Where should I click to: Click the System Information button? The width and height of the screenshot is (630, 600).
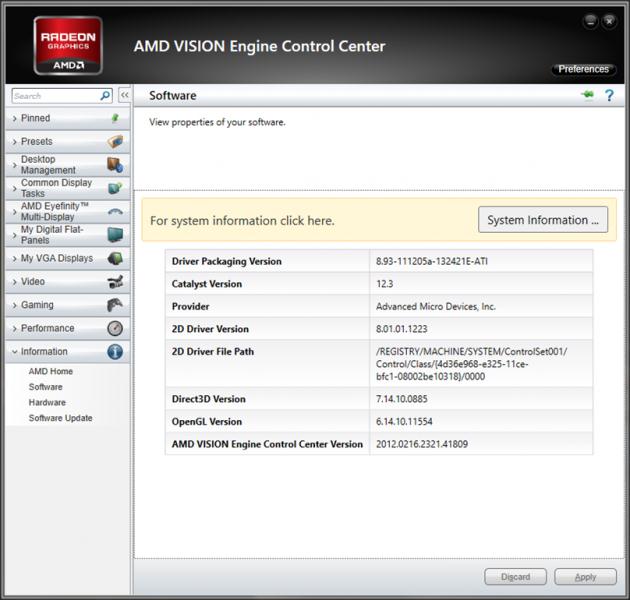click(x=543, y=220)
